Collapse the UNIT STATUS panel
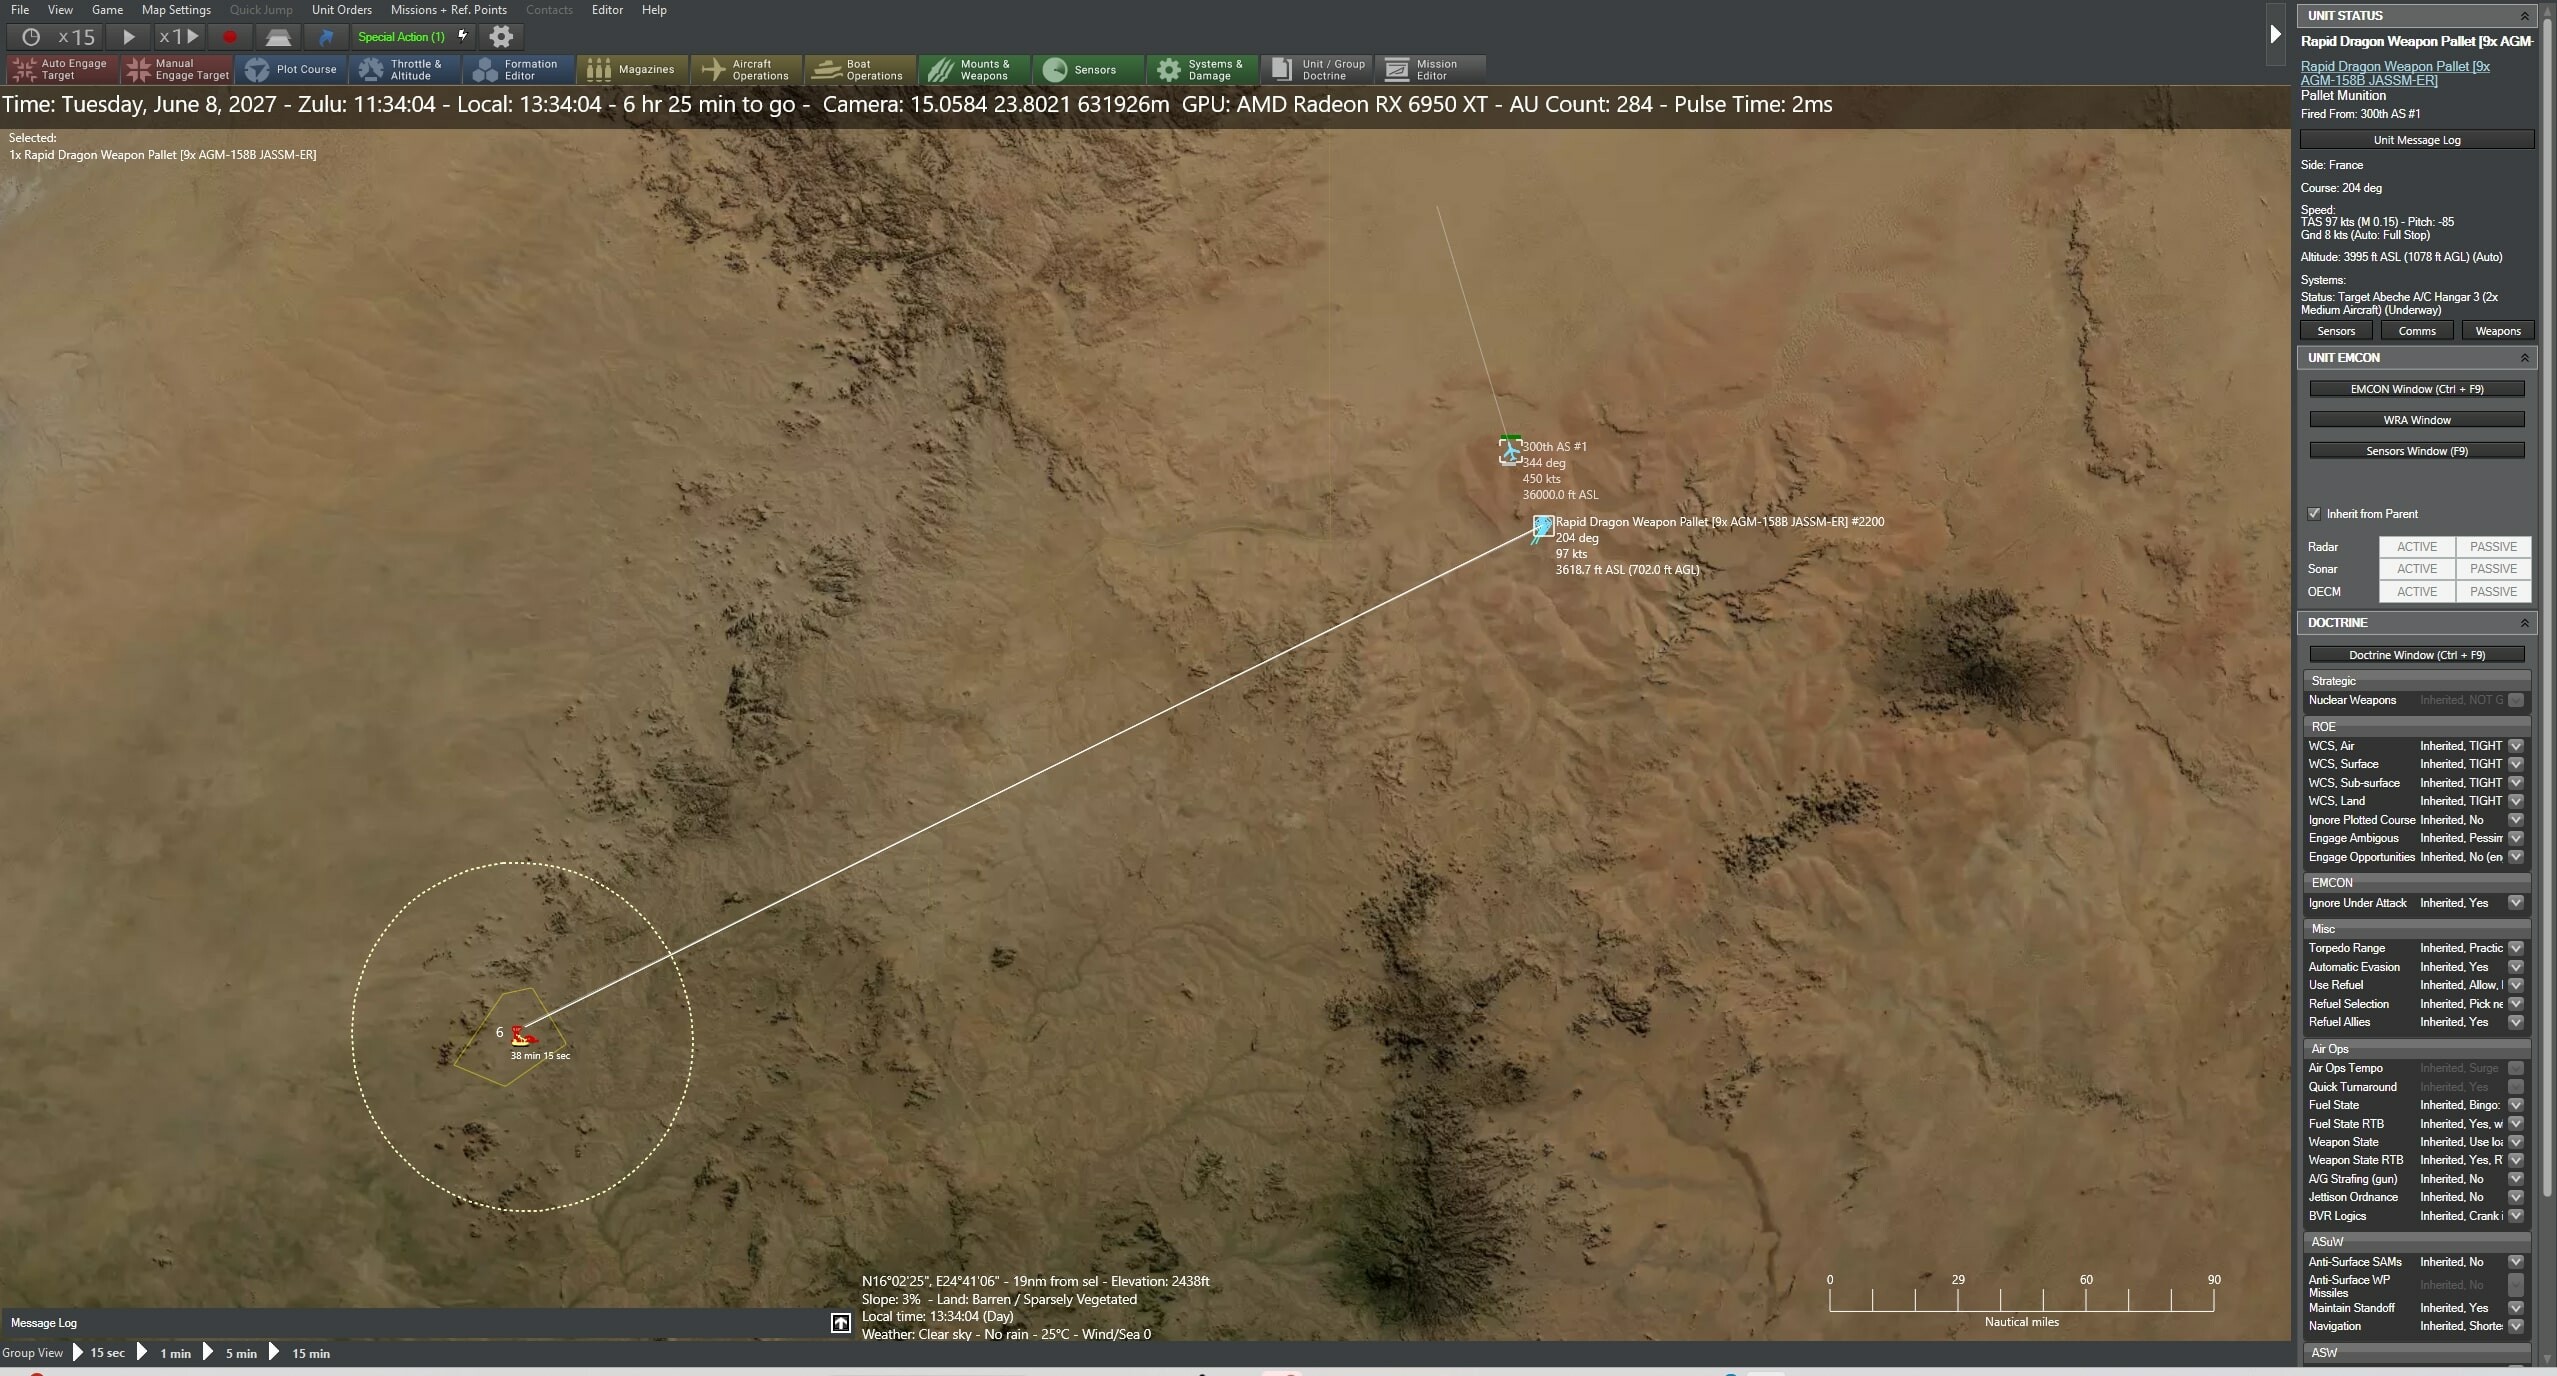Image resolution: width=2557 pixels, height=1376 pixels. click(2525, 15)
